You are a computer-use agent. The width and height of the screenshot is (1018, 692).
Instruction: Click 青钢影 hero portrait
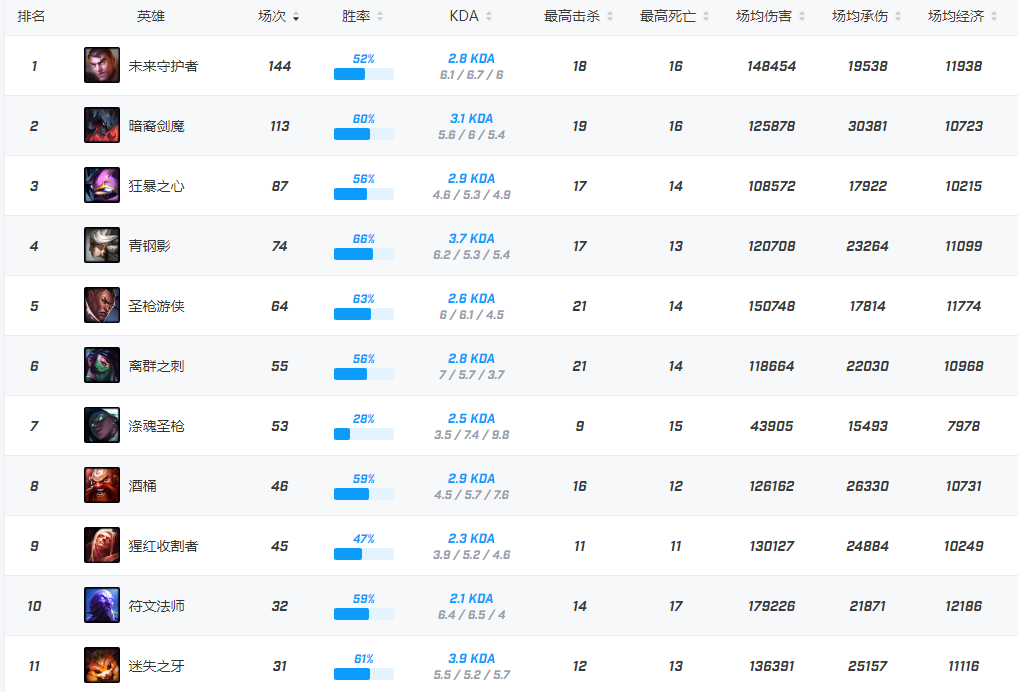pos(102,245)
